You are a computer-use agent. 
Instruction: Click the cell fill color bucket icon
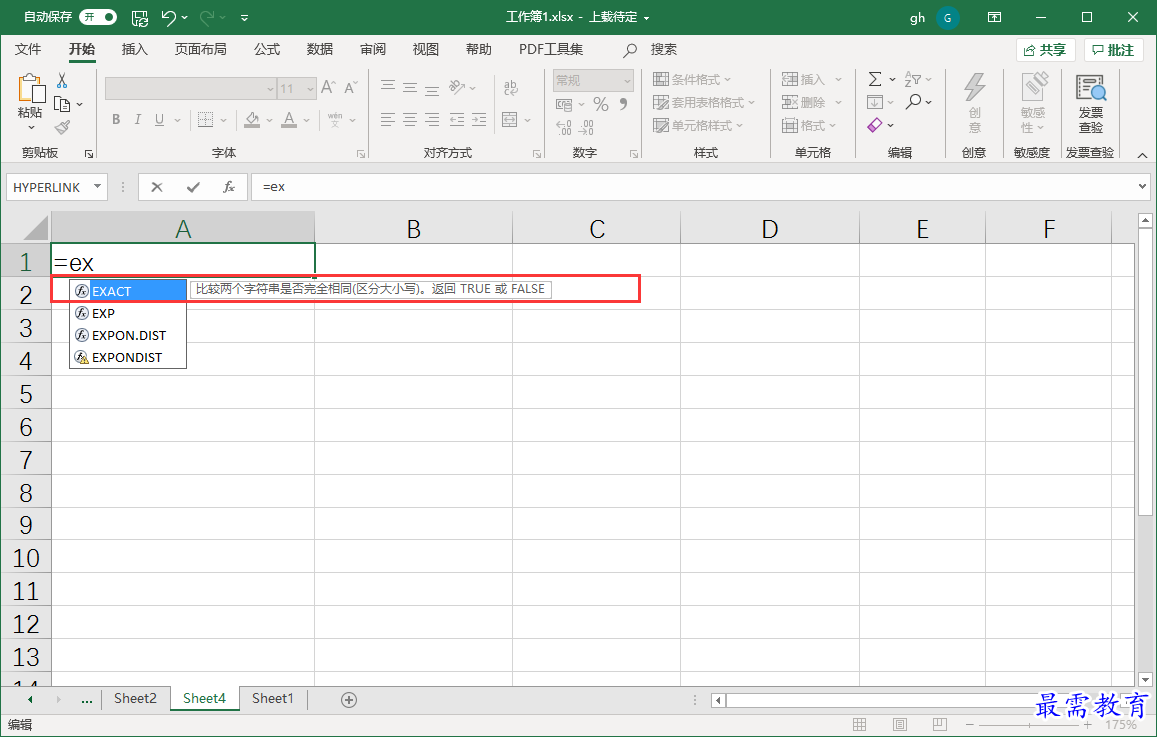click(x=252, y=120)
